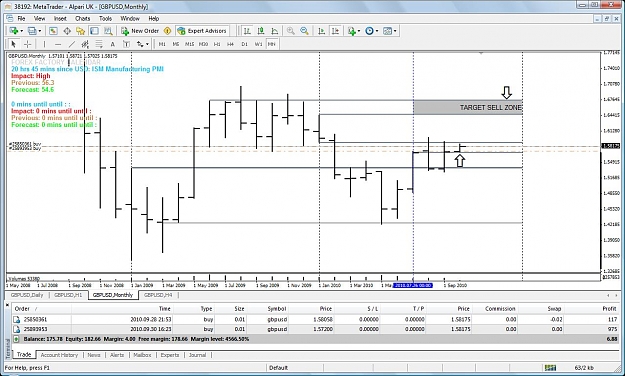Switch to M15 timeframe
The image size is (625, 376).
189,44
